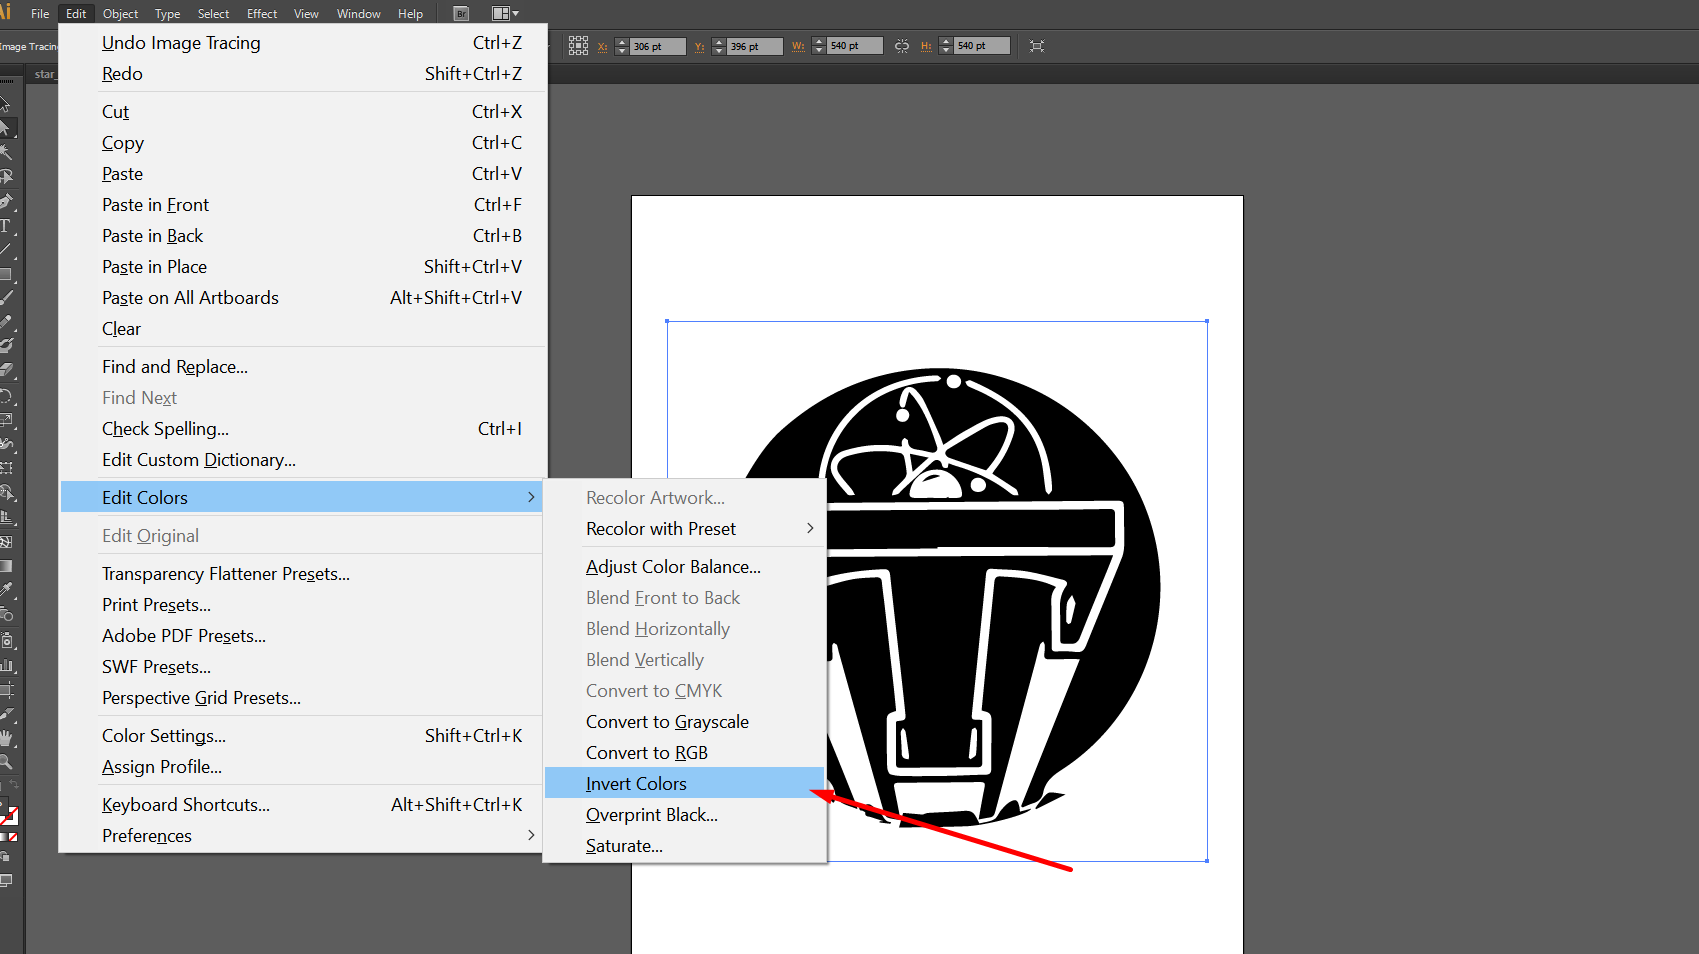Image resolution: width=1699 pixels, height=954 pixels.
Task: Open Color Settings entry
Action: 302,735
